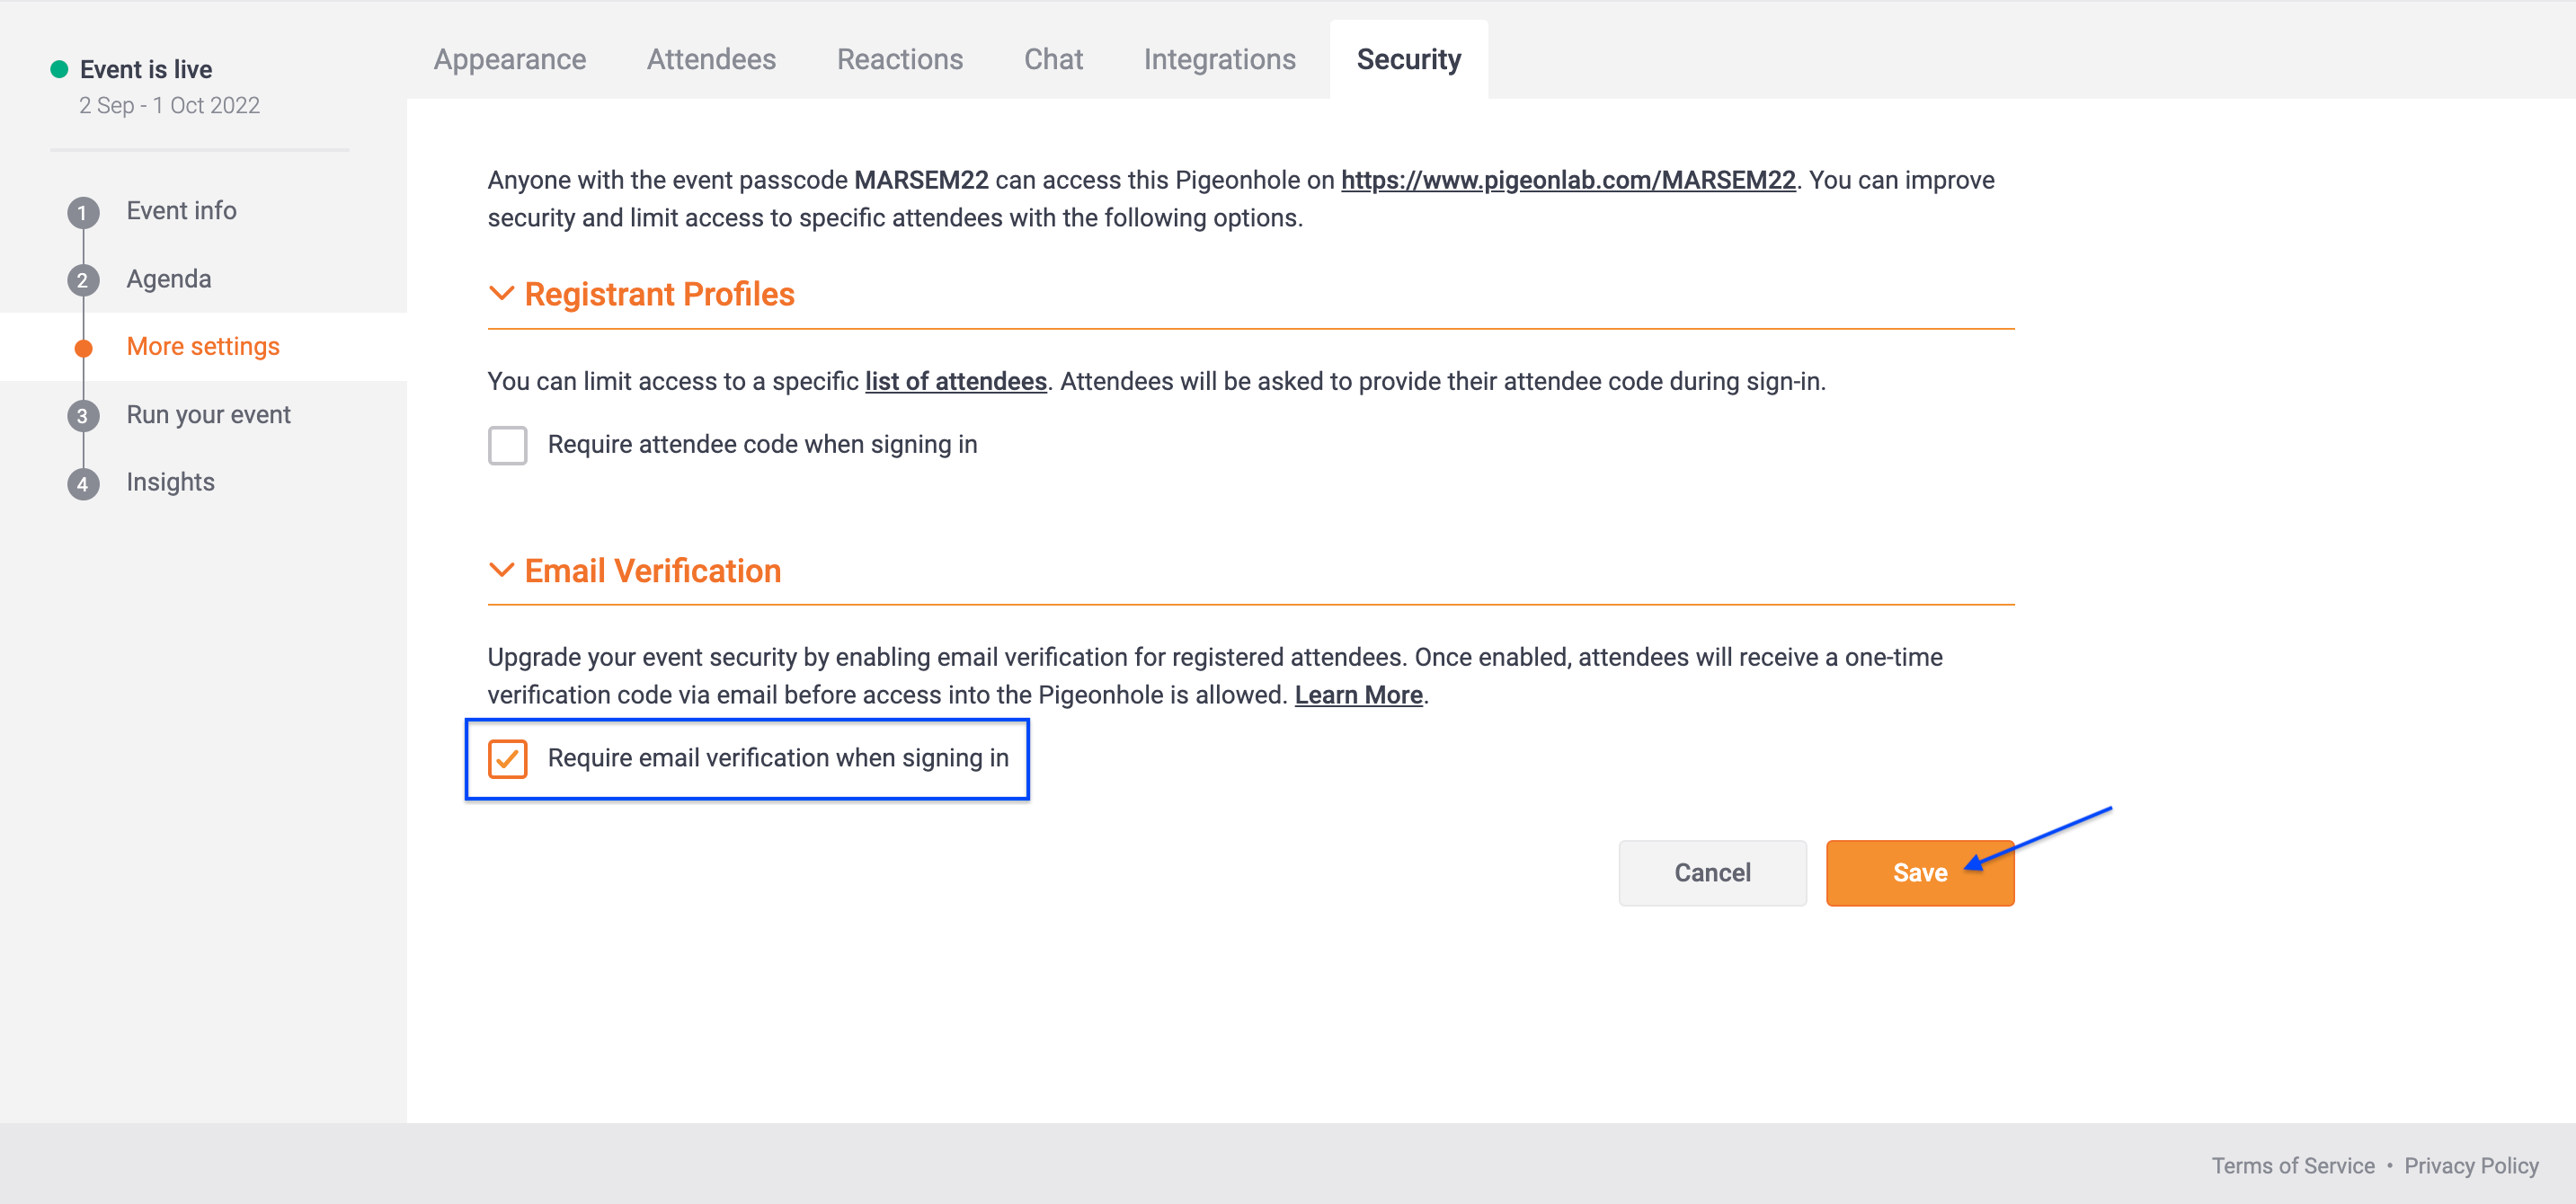Uncheck Require email verification checkbox
The height and width of the screenshot is (1204, 2576).
[507, 758]
